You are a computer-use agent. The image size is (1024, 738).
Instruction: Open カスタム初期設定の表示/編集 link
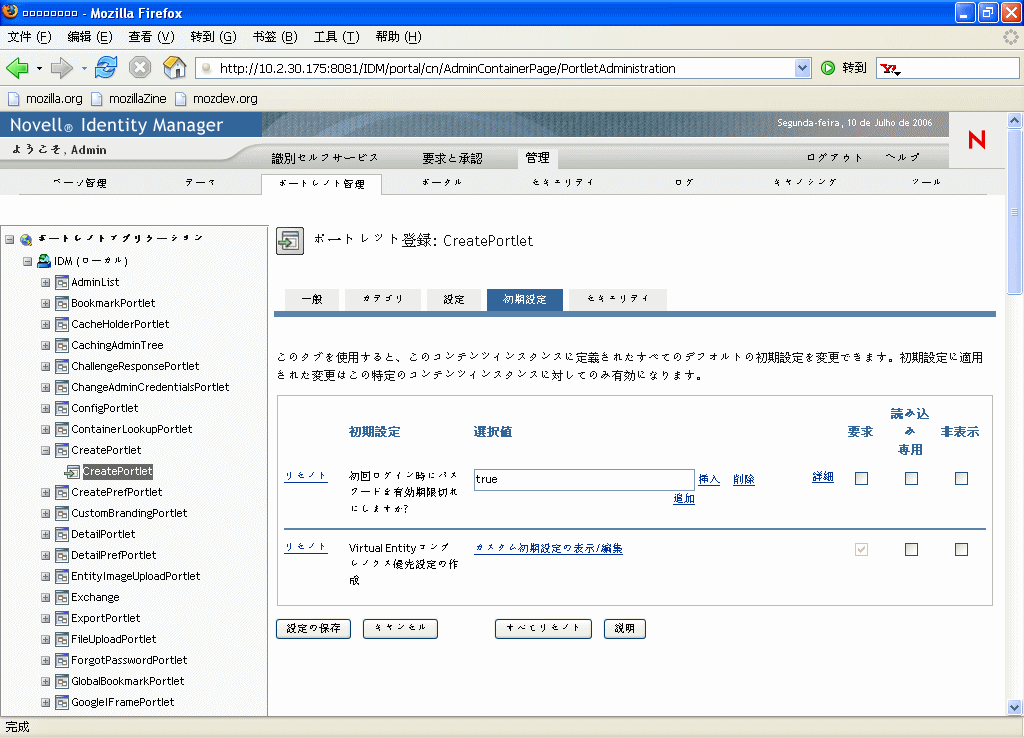[548, 548]
